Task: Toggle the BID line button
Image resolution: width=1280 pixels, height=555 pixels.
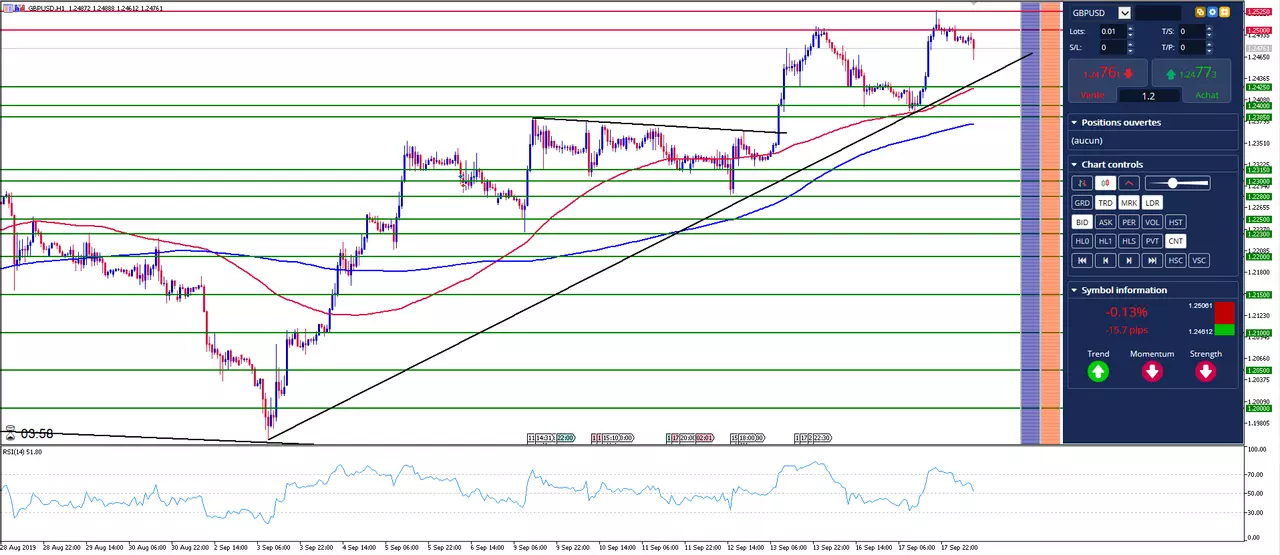Action: point(1082,222)
